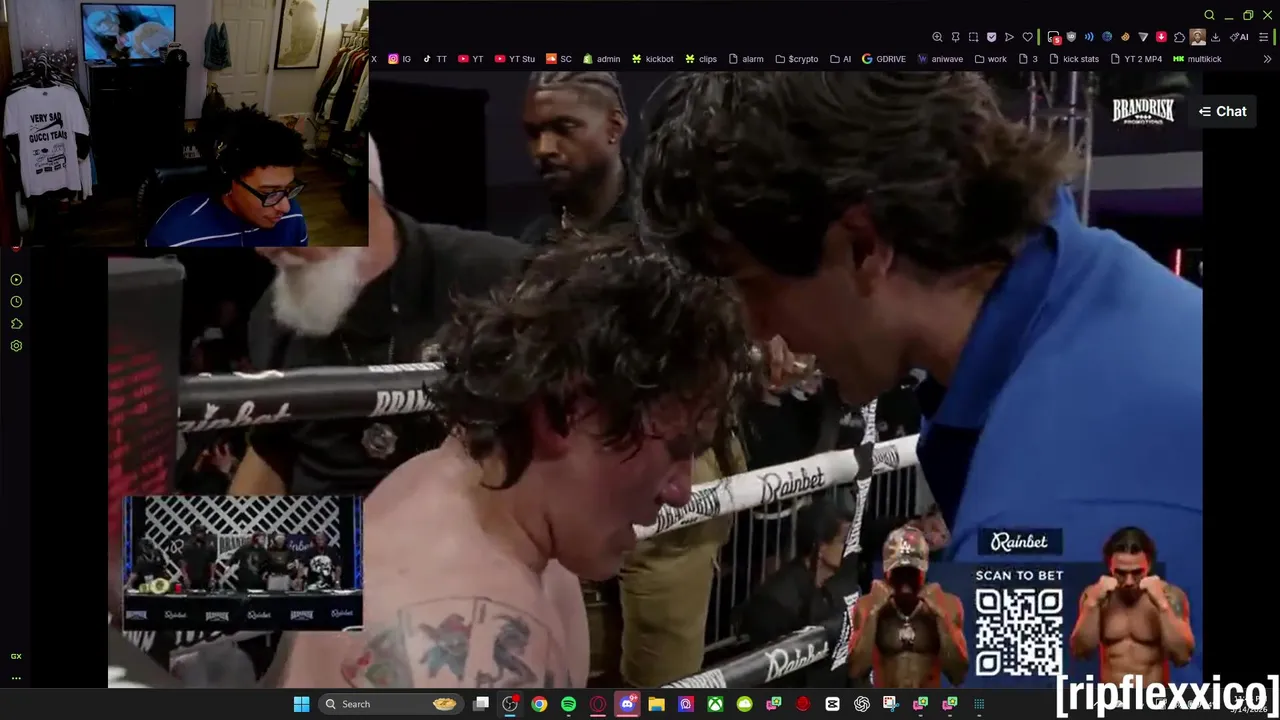The width and height of the screenshot is (1280, 720).
Task: Click the GX Control sidebar icon
Action: pyautogui.click(x=16, y=280)
